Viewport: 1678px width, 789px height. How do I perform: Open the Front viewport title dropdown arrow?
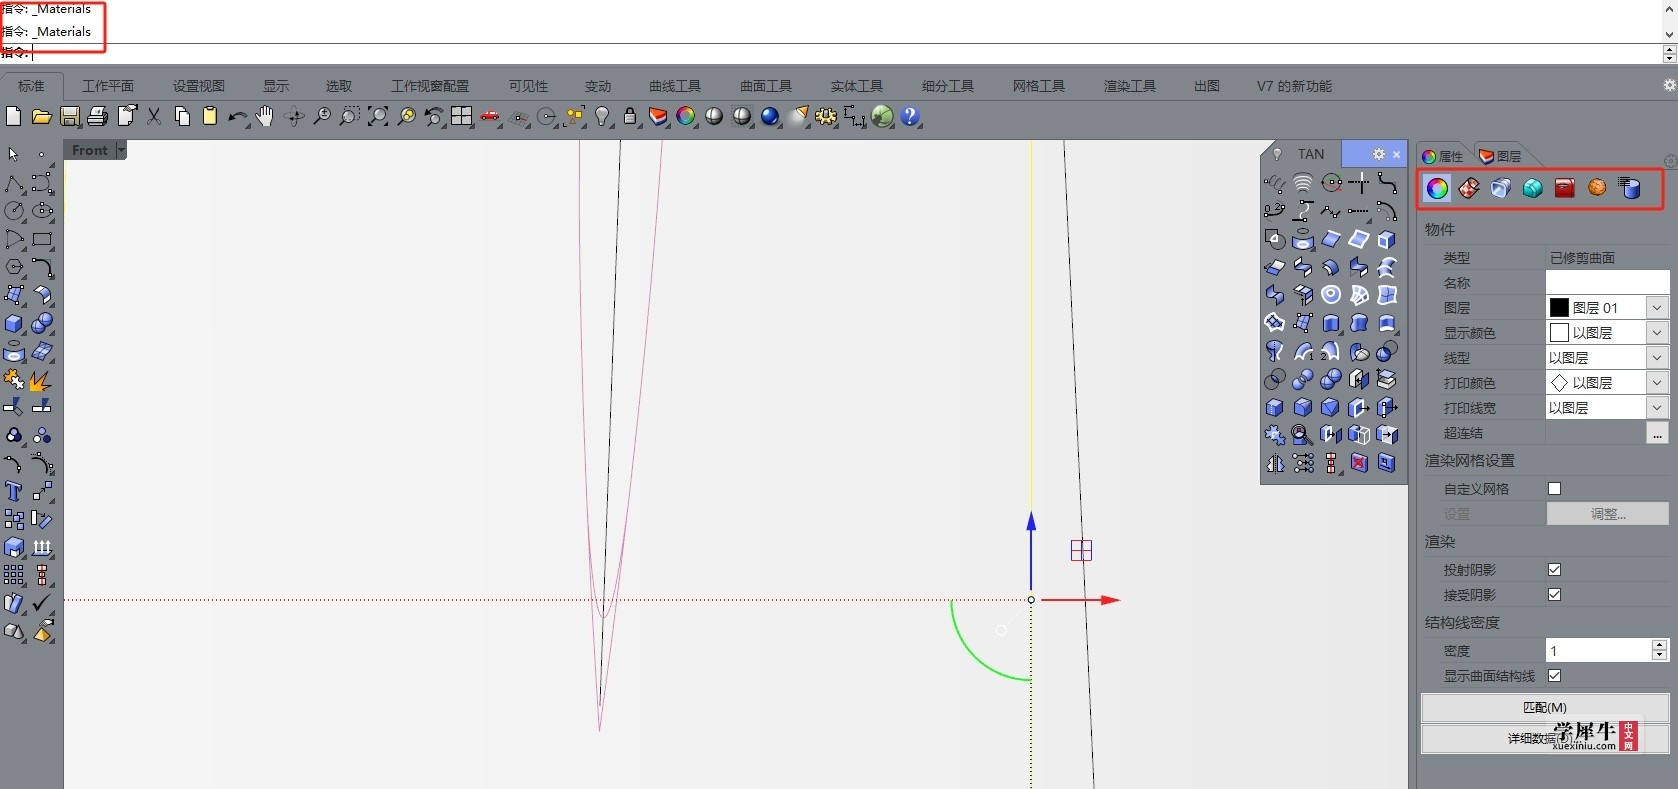pos(121,150)
